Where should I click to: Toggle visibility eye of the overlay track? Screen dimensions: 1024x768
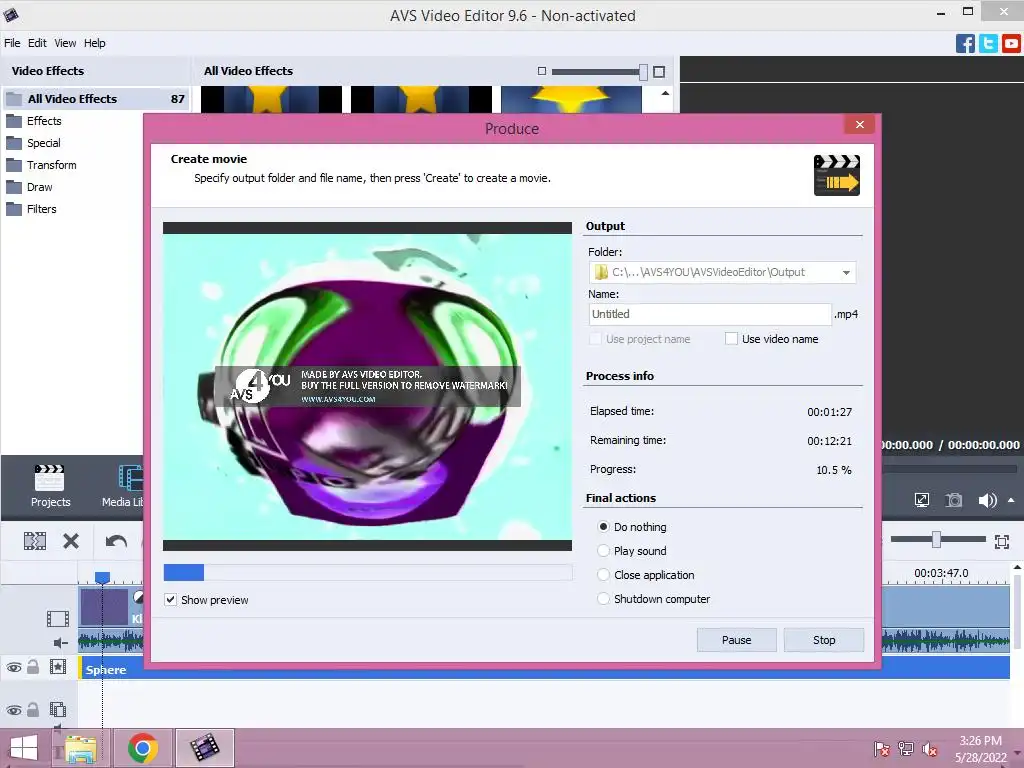14,710
